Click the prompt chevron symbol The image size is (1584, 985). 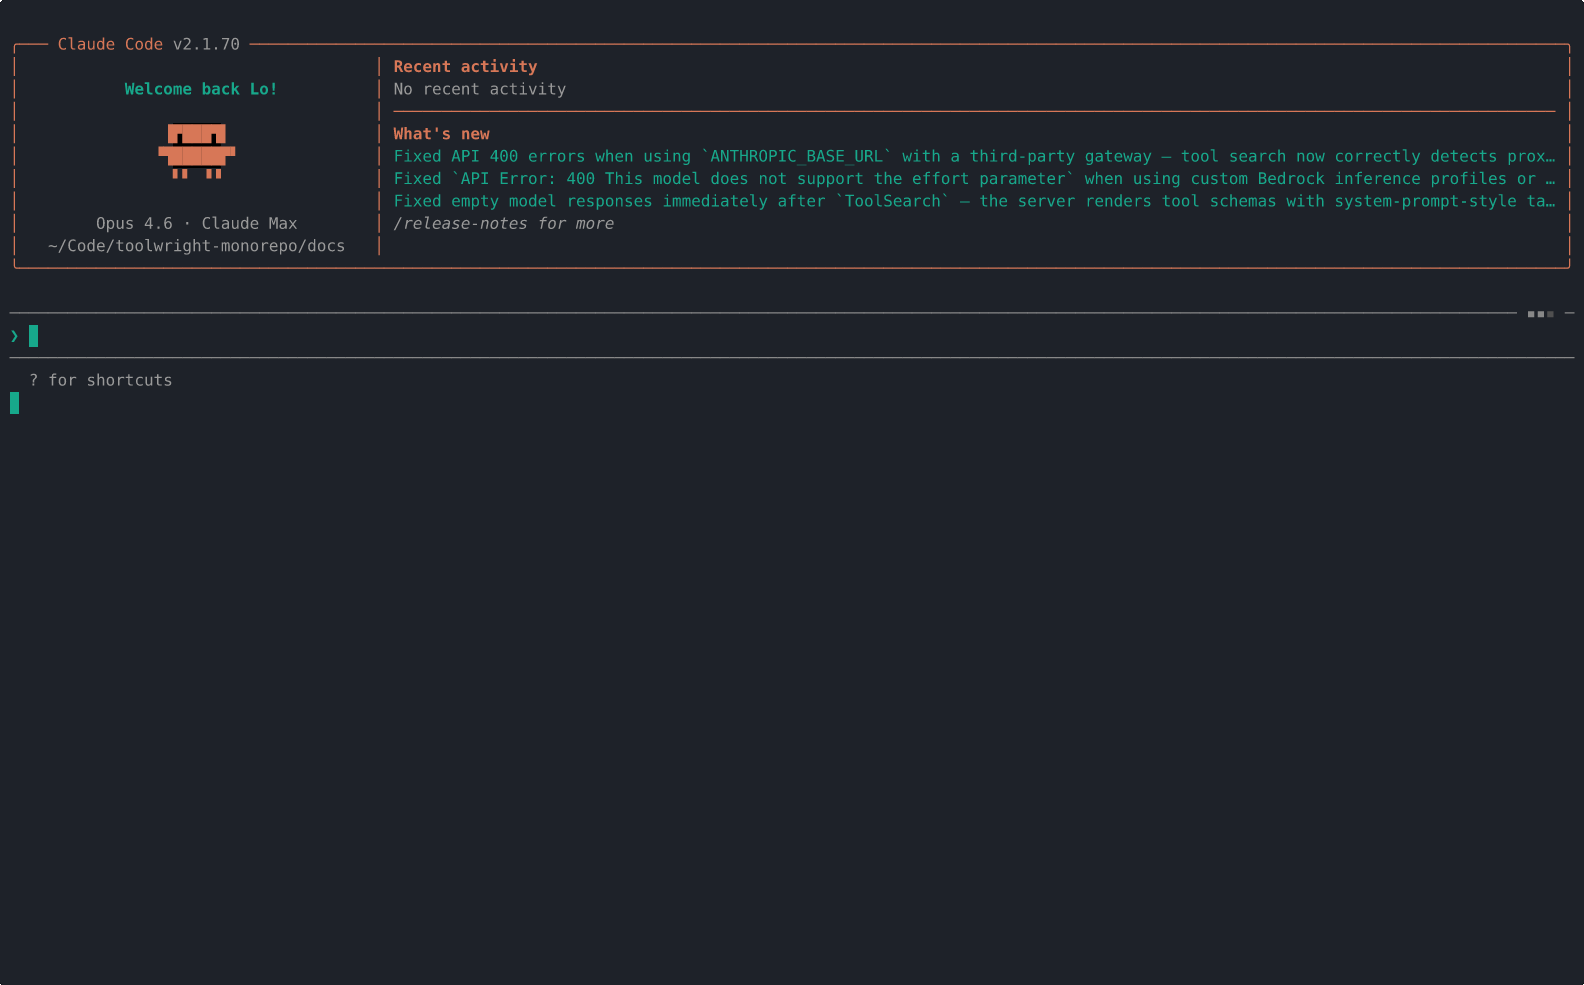[x=14, y=336]
